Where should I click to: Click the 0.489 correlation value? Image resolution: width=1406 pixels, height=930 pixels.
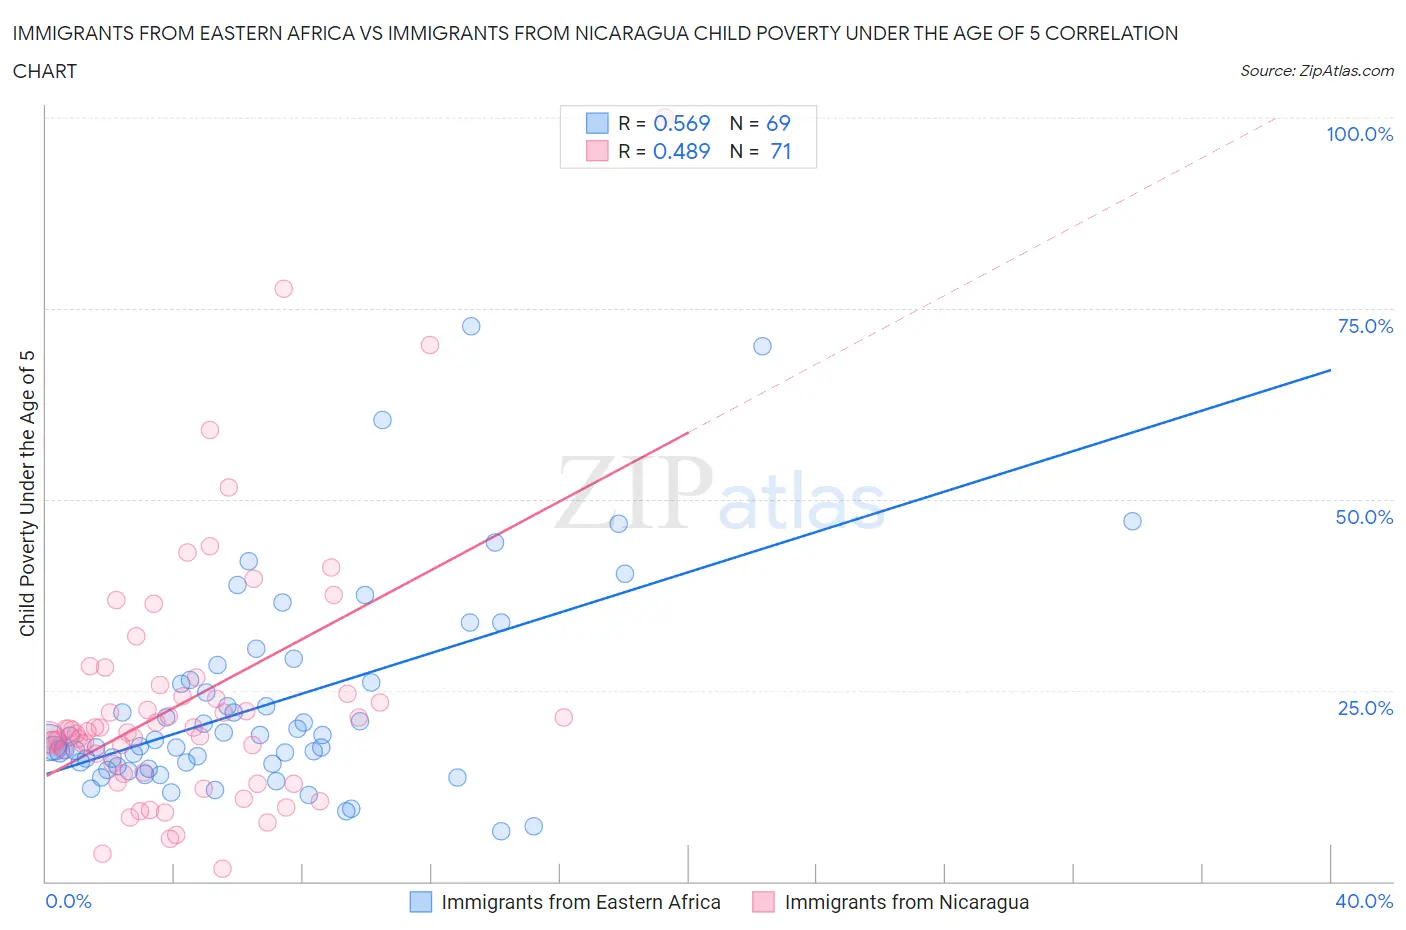click(681, 151)
